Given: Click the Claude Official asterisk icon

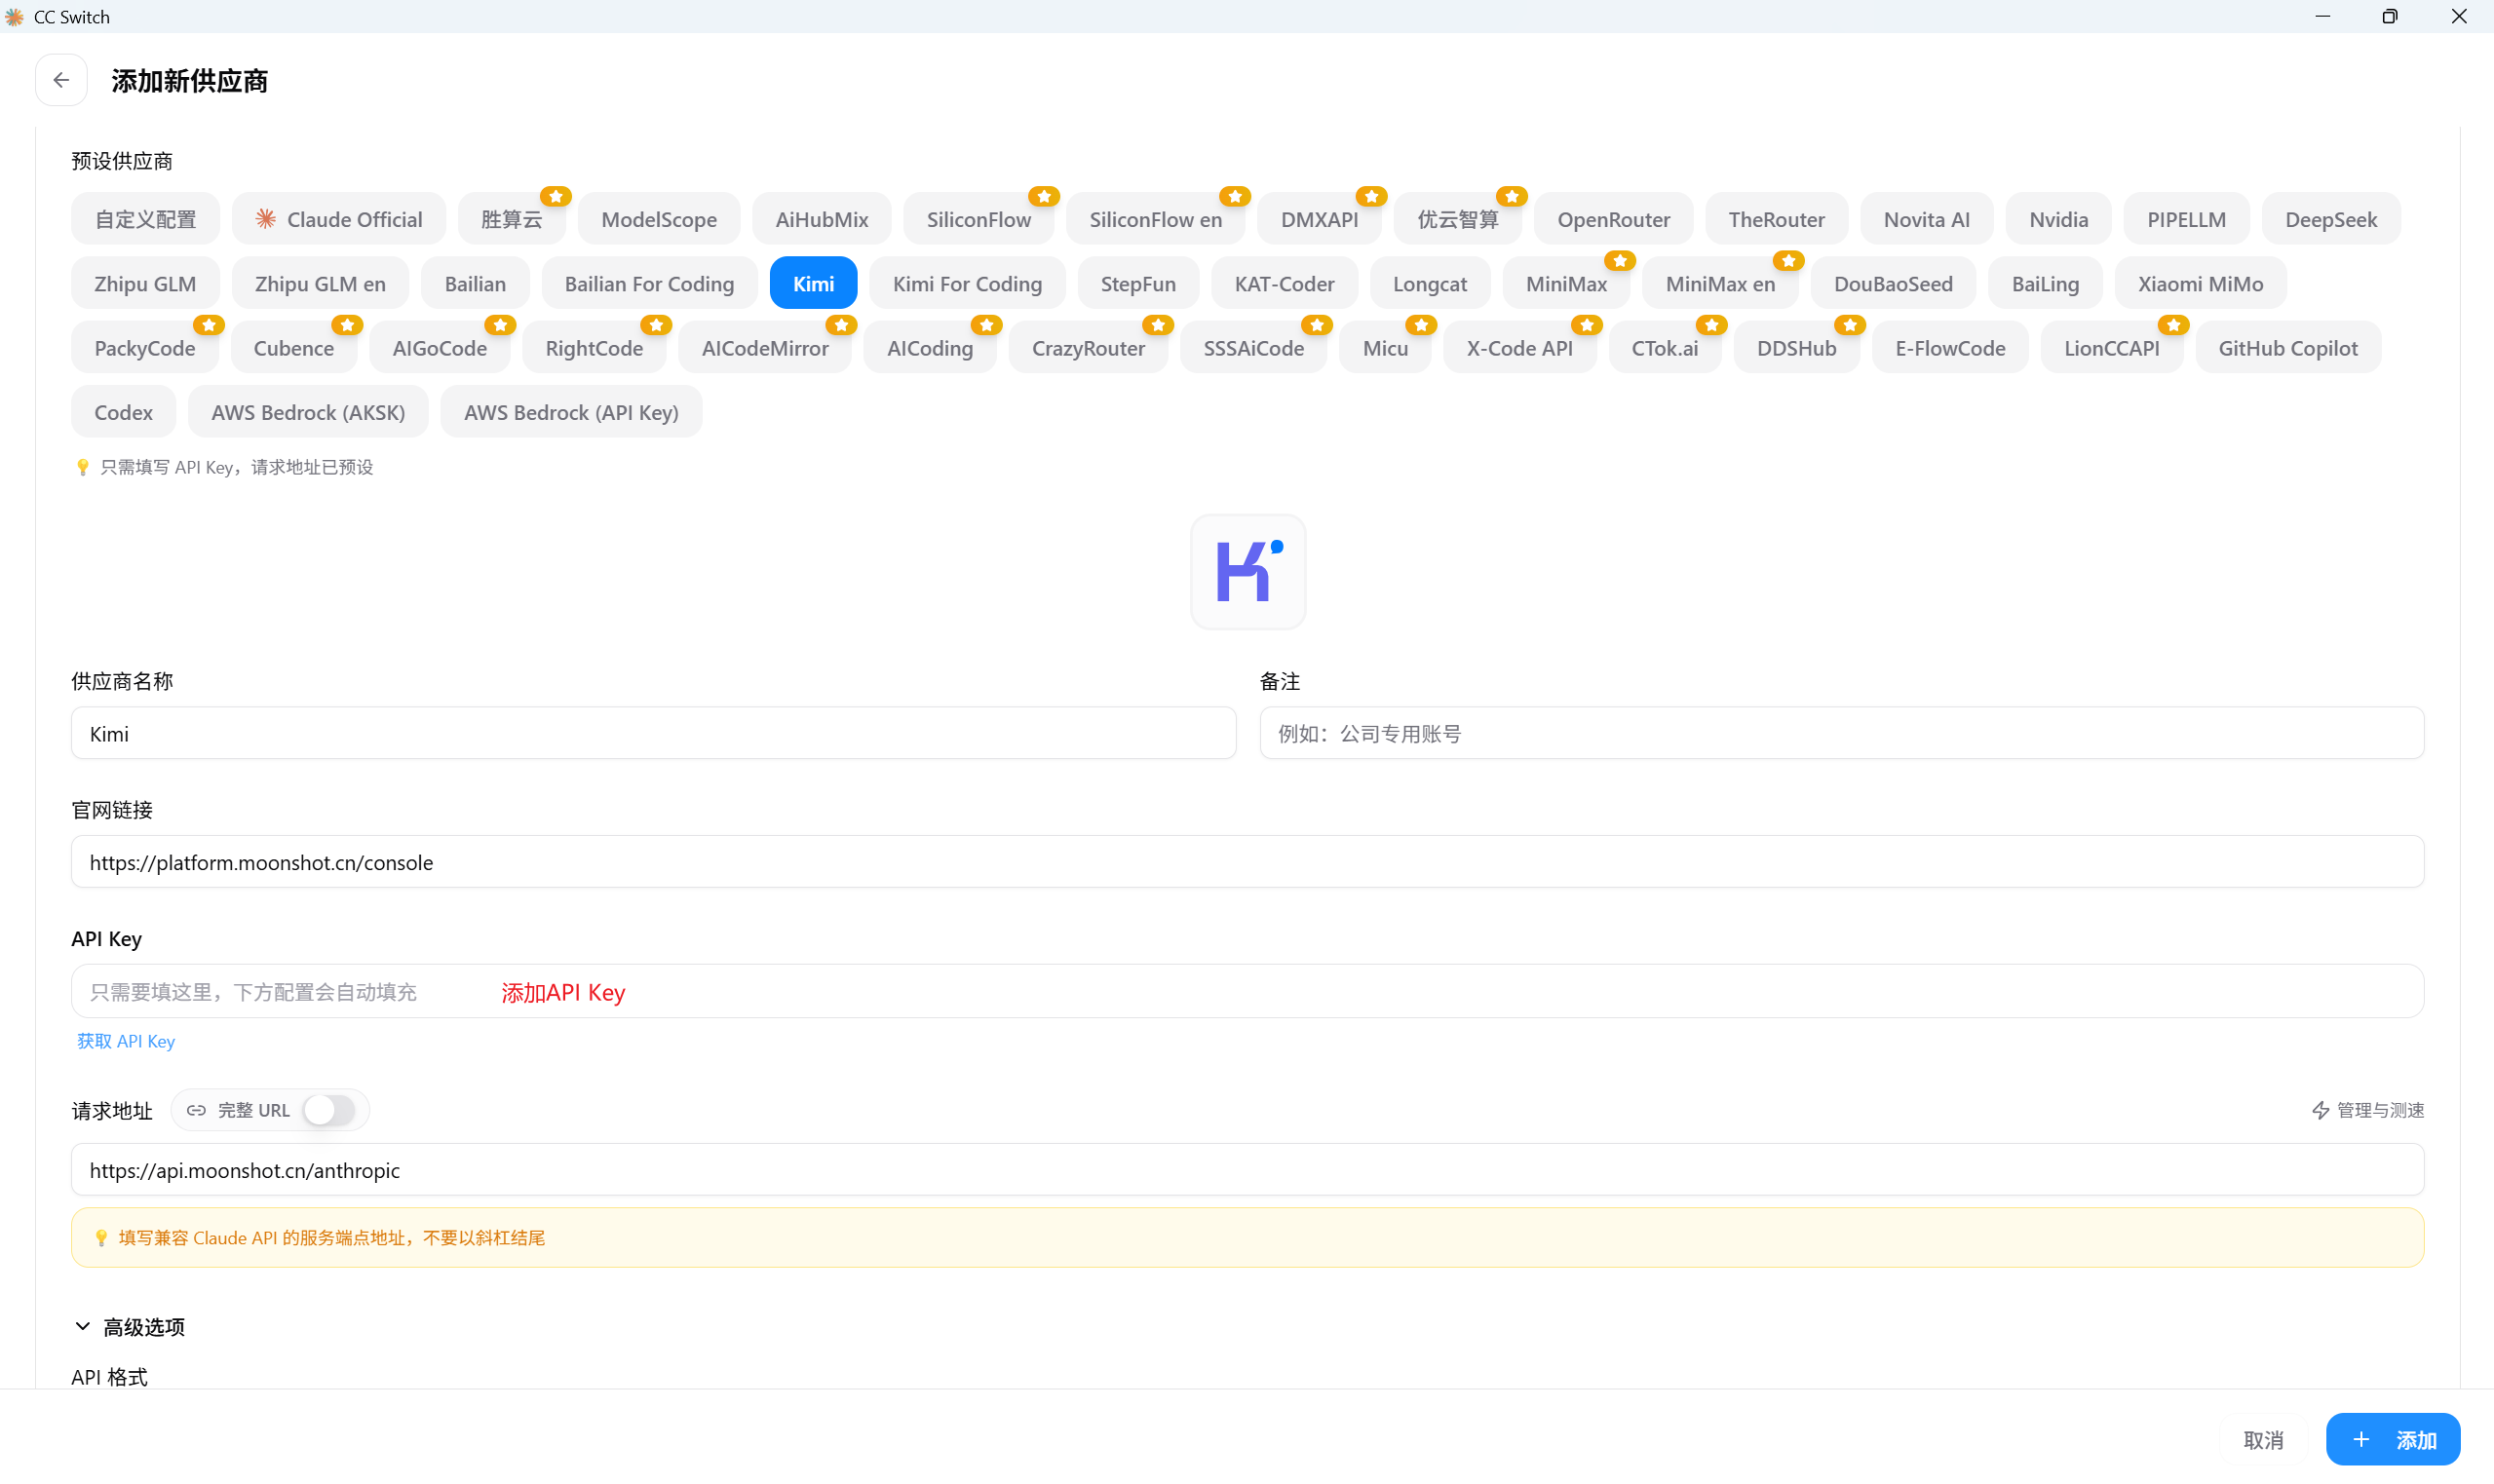Looking at the screenshot, I should pos(265,219).
